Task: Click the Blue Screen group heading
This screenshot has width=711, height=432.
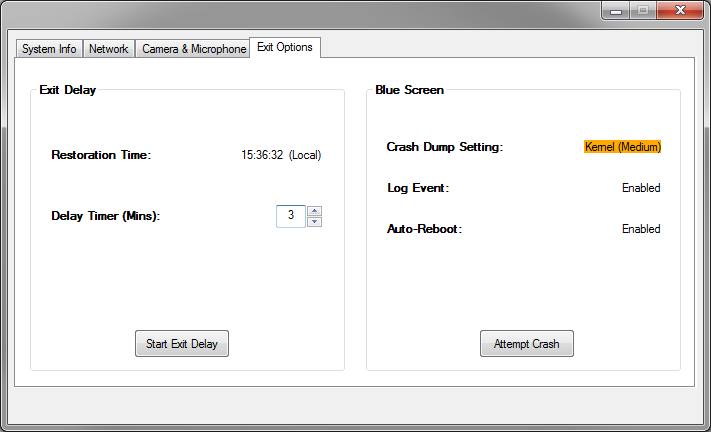Action: pos(409,90)
